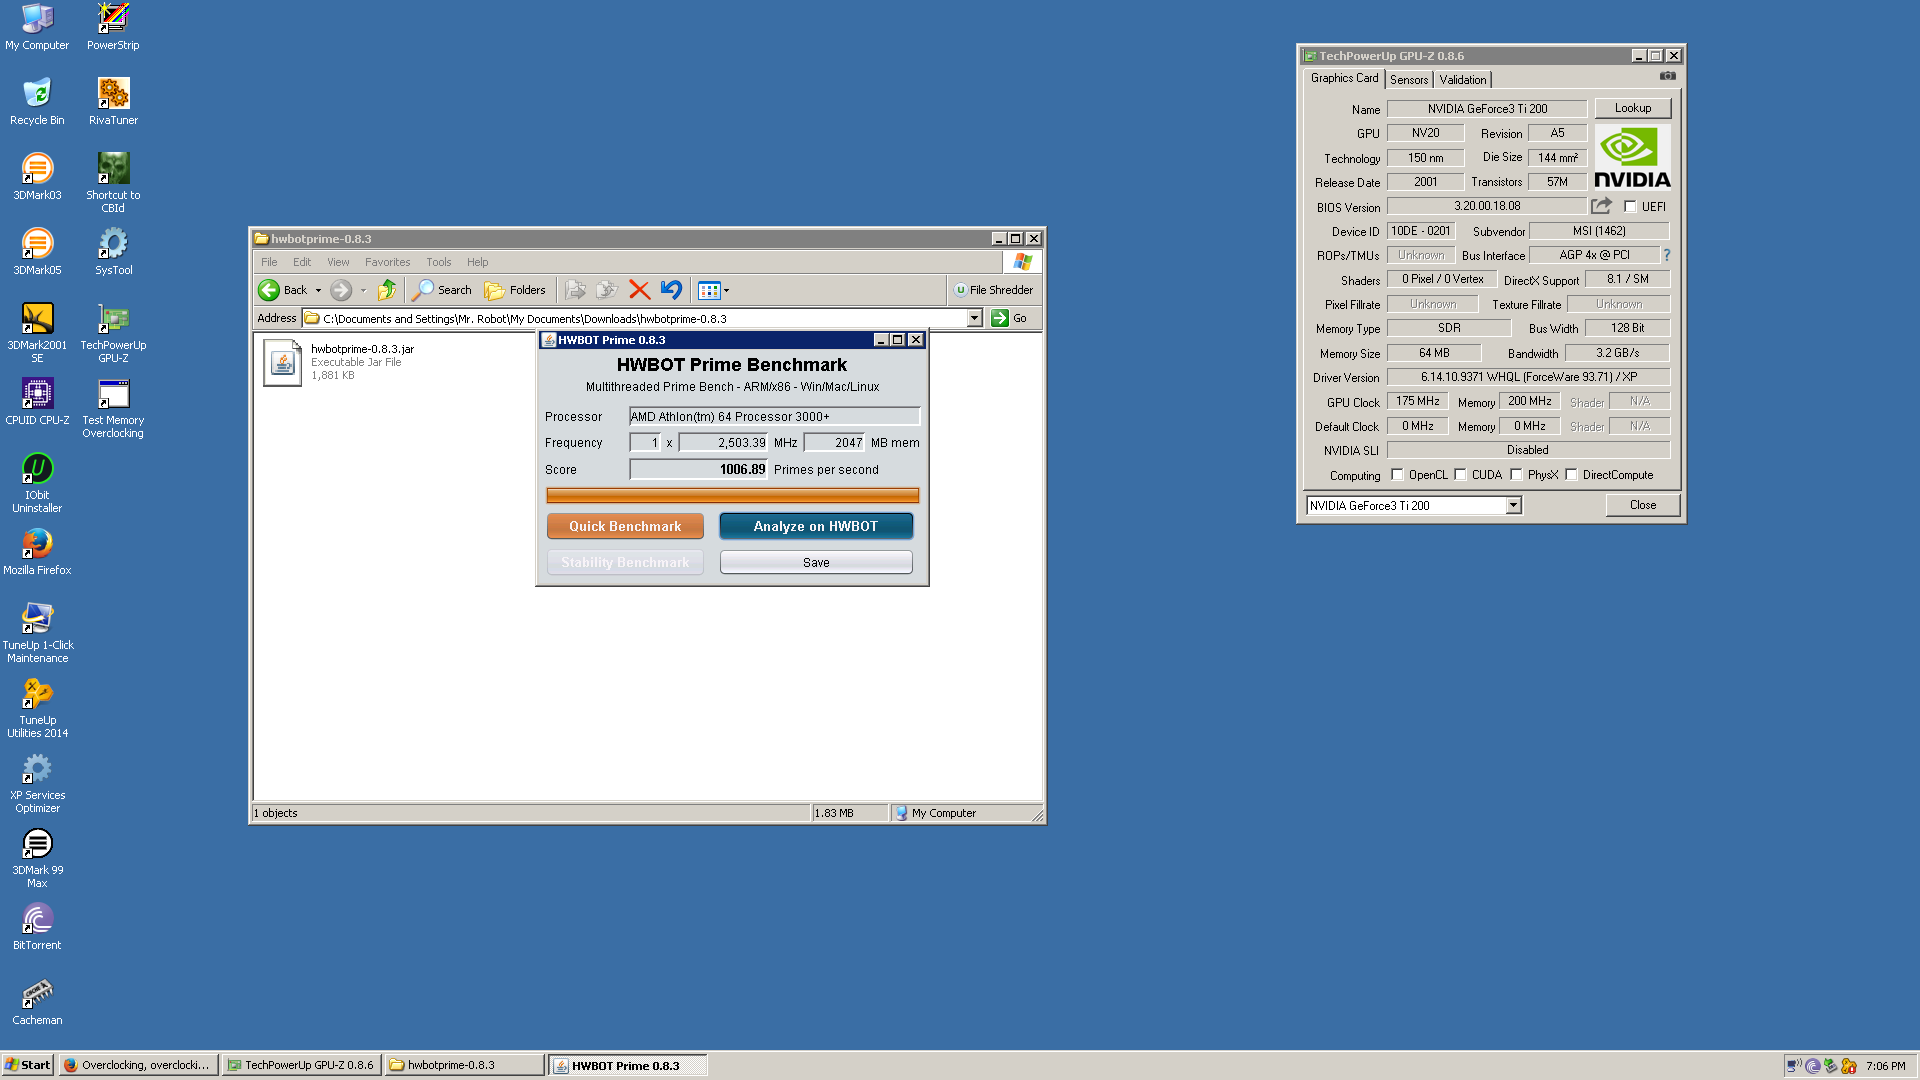Open the BitTorrent desktop icon

coord(37,926)
